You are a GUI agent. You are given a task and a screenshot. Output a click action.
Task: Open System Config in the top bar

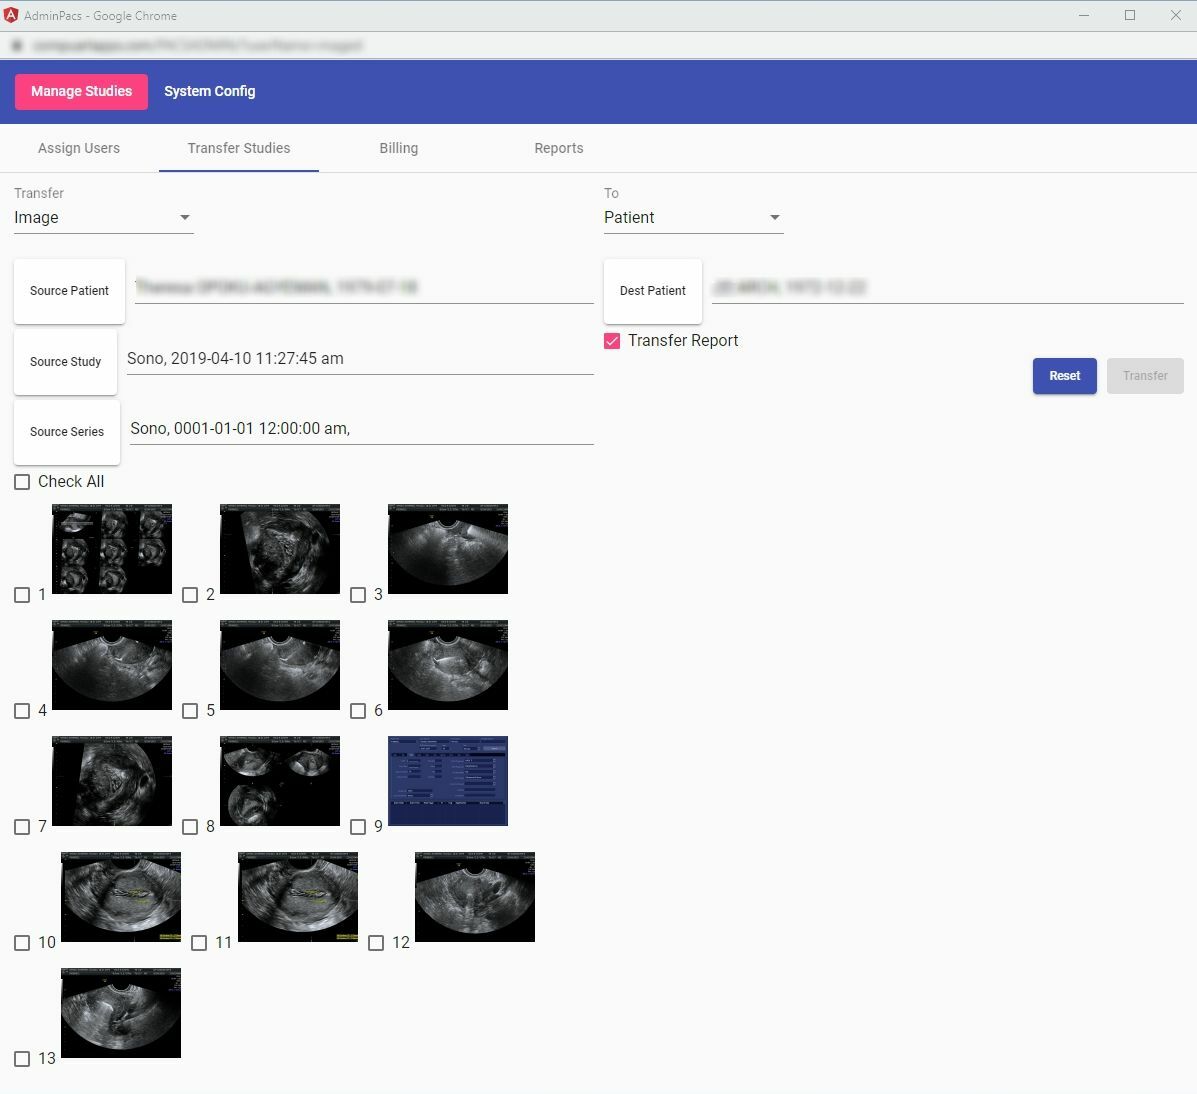[209, 92]
